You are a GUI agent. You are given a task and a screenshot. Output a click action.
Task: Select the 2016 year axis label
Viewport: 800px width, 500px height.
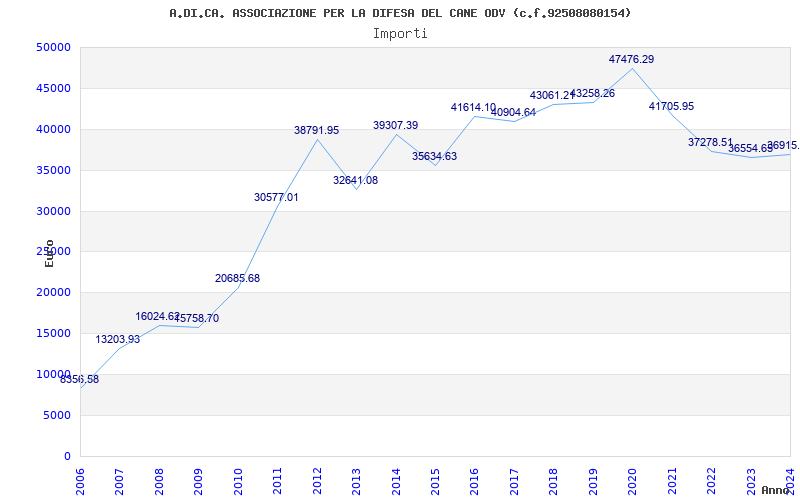(x=475, y=482)
